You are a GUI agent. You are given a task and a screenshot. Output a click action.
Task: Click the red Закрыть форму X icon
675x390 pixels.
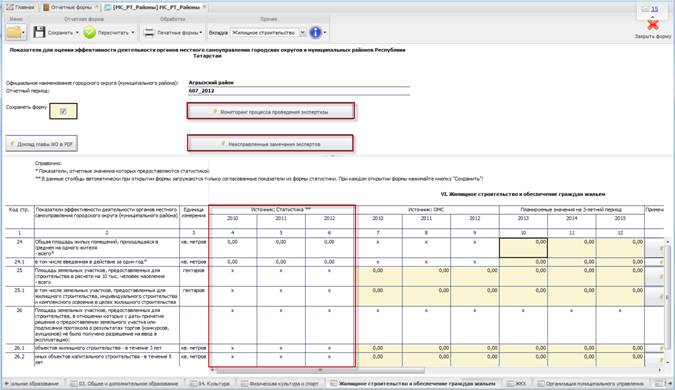point(653,25)
